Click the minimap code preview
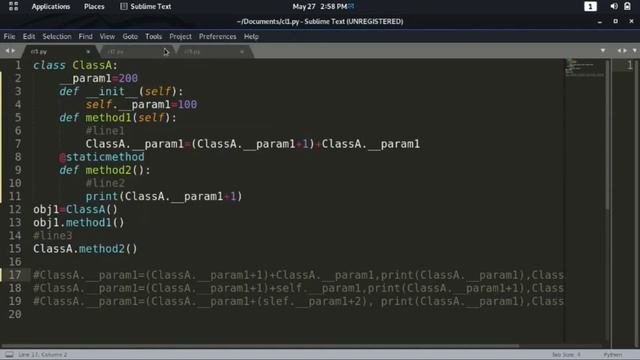640x360 pixels. point(584,68)
